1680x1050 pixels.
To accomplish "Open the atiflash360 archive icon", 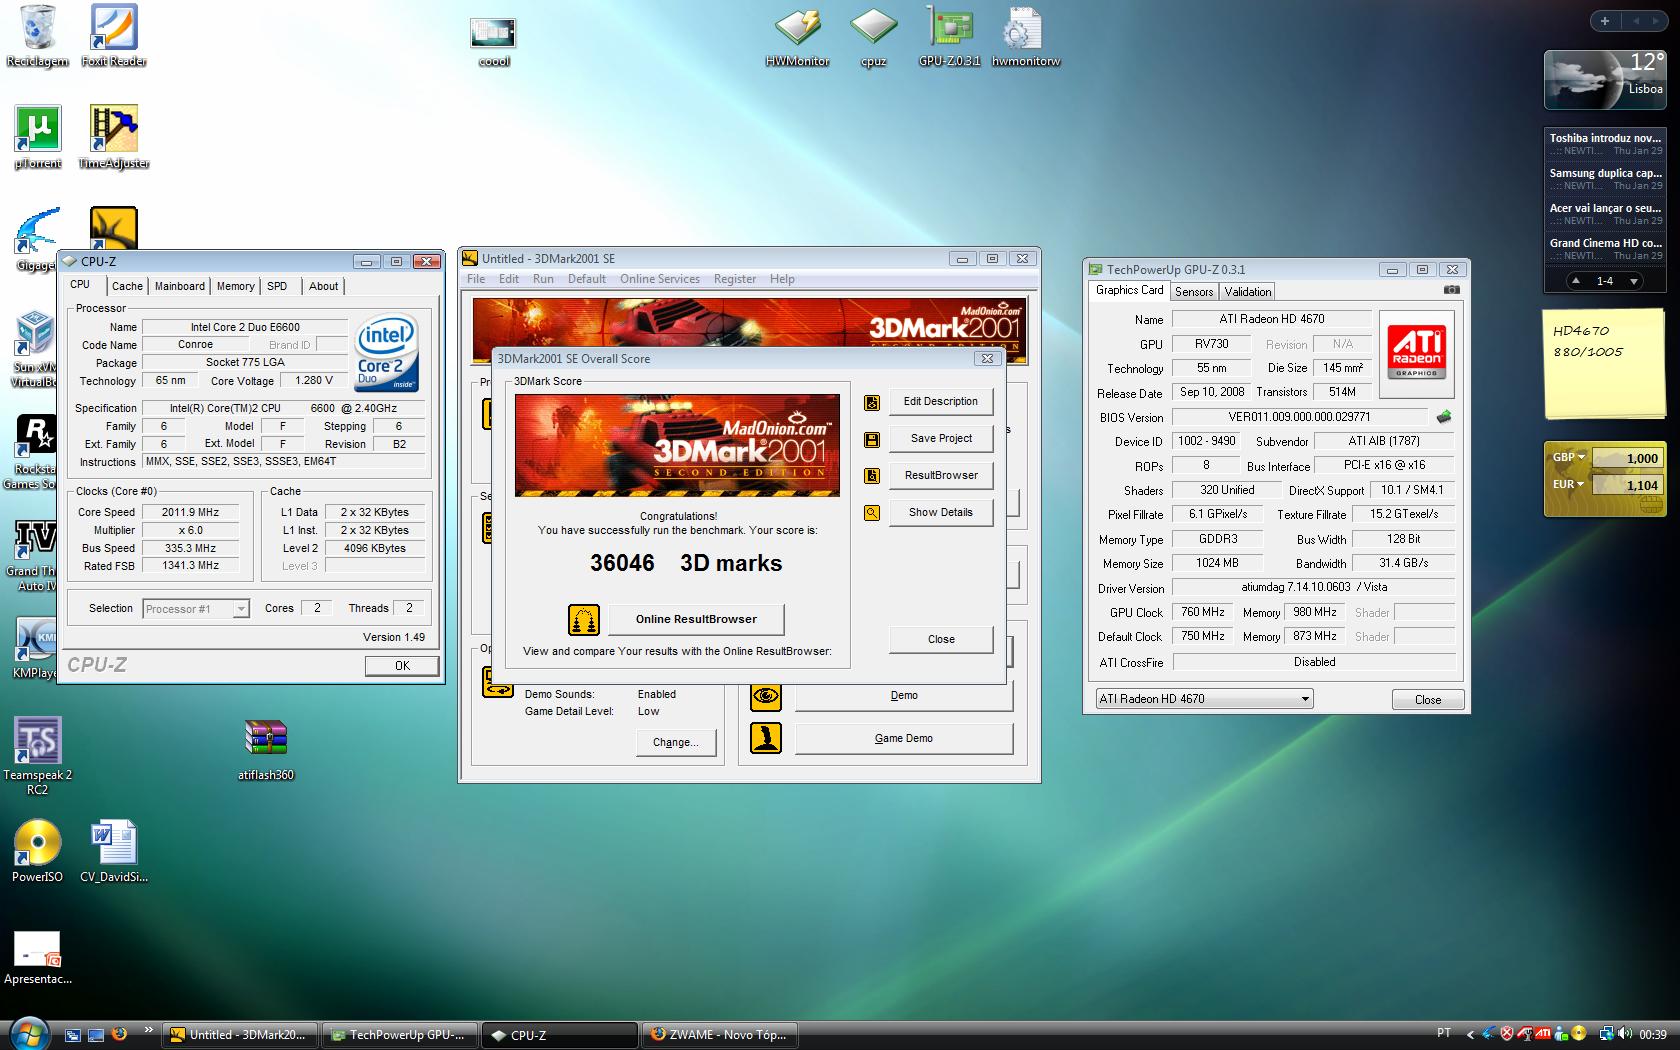I will pos(266,750).
